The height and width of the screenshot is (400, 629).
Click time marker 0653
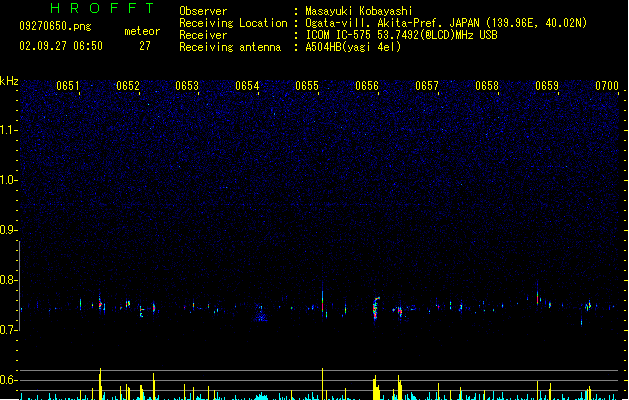tap(187, 86)
